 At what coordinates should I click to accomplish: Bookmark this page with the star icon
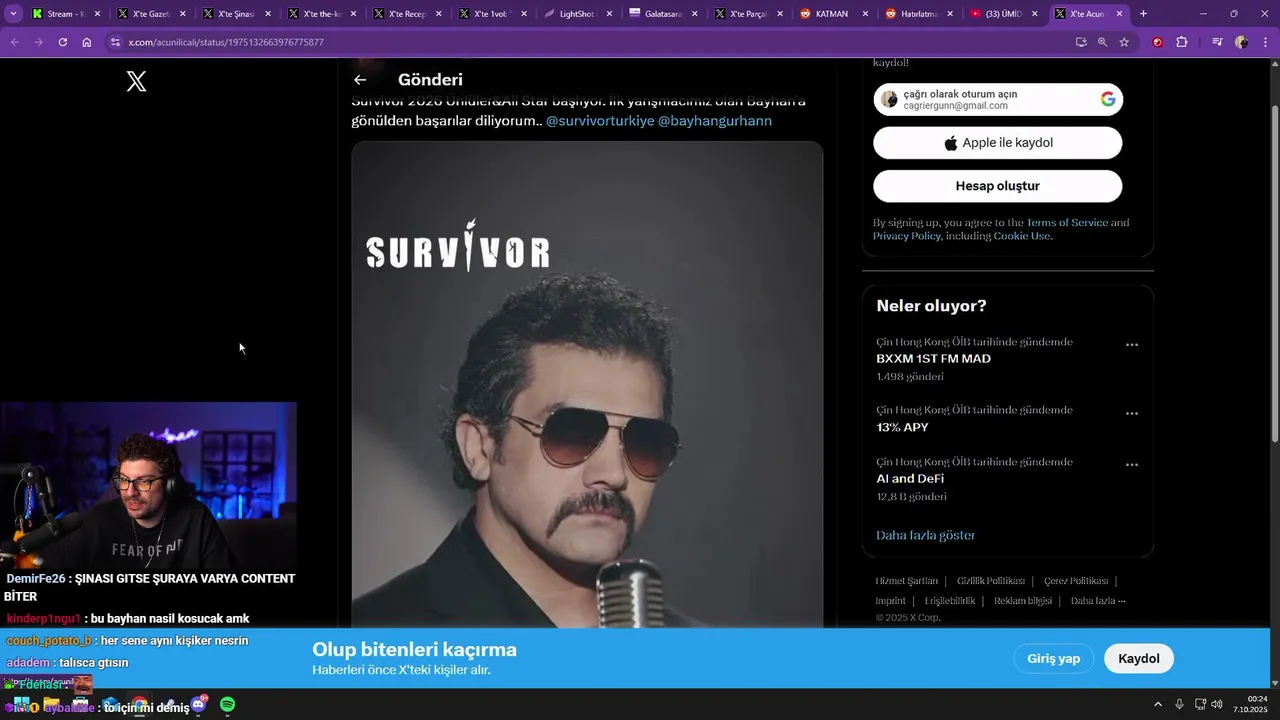[x=1124, y=42]
